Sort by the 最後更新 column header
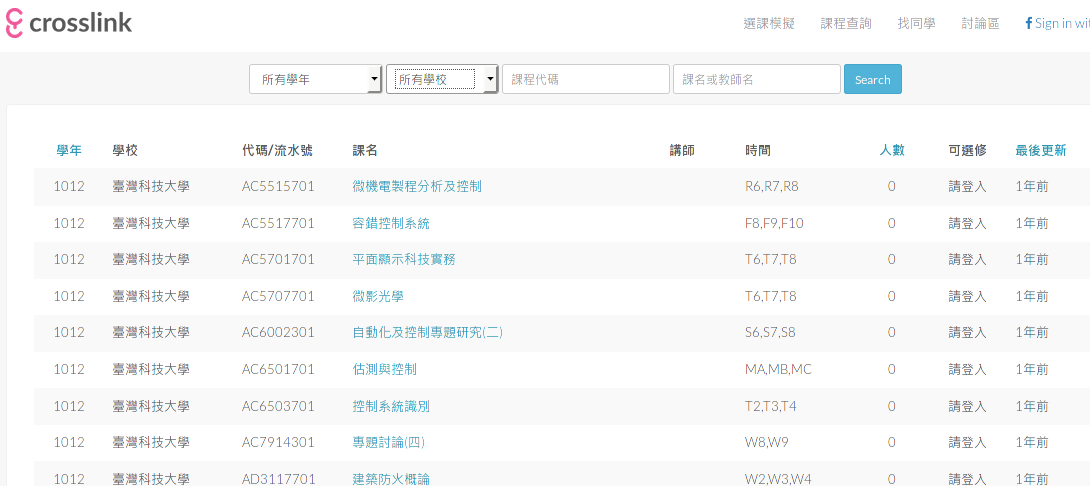Viewport: 1090px width, 486px height. 1041,150
